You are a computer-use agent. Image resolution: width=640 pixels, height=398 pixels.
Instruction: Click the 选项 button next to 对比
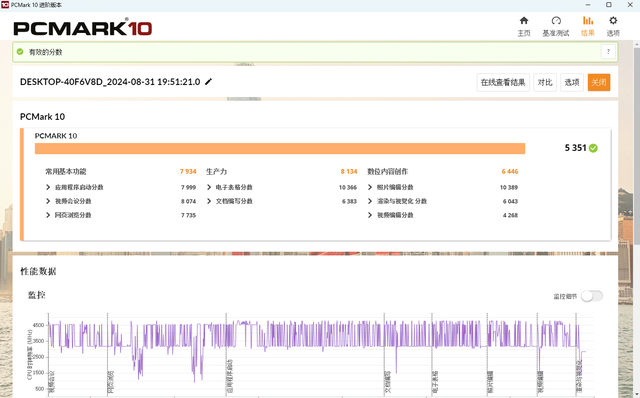(x=572, y=82)
